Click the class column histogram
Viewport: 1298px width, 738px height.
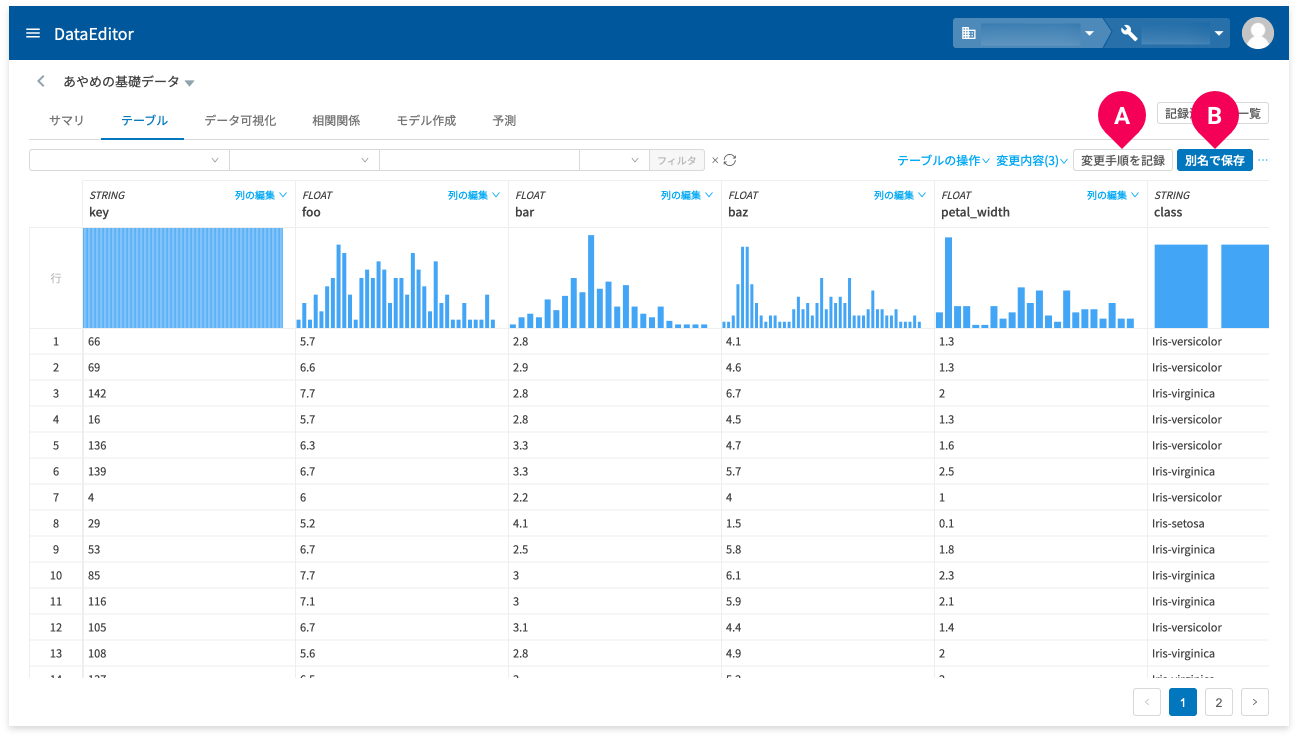point(1211,286)
